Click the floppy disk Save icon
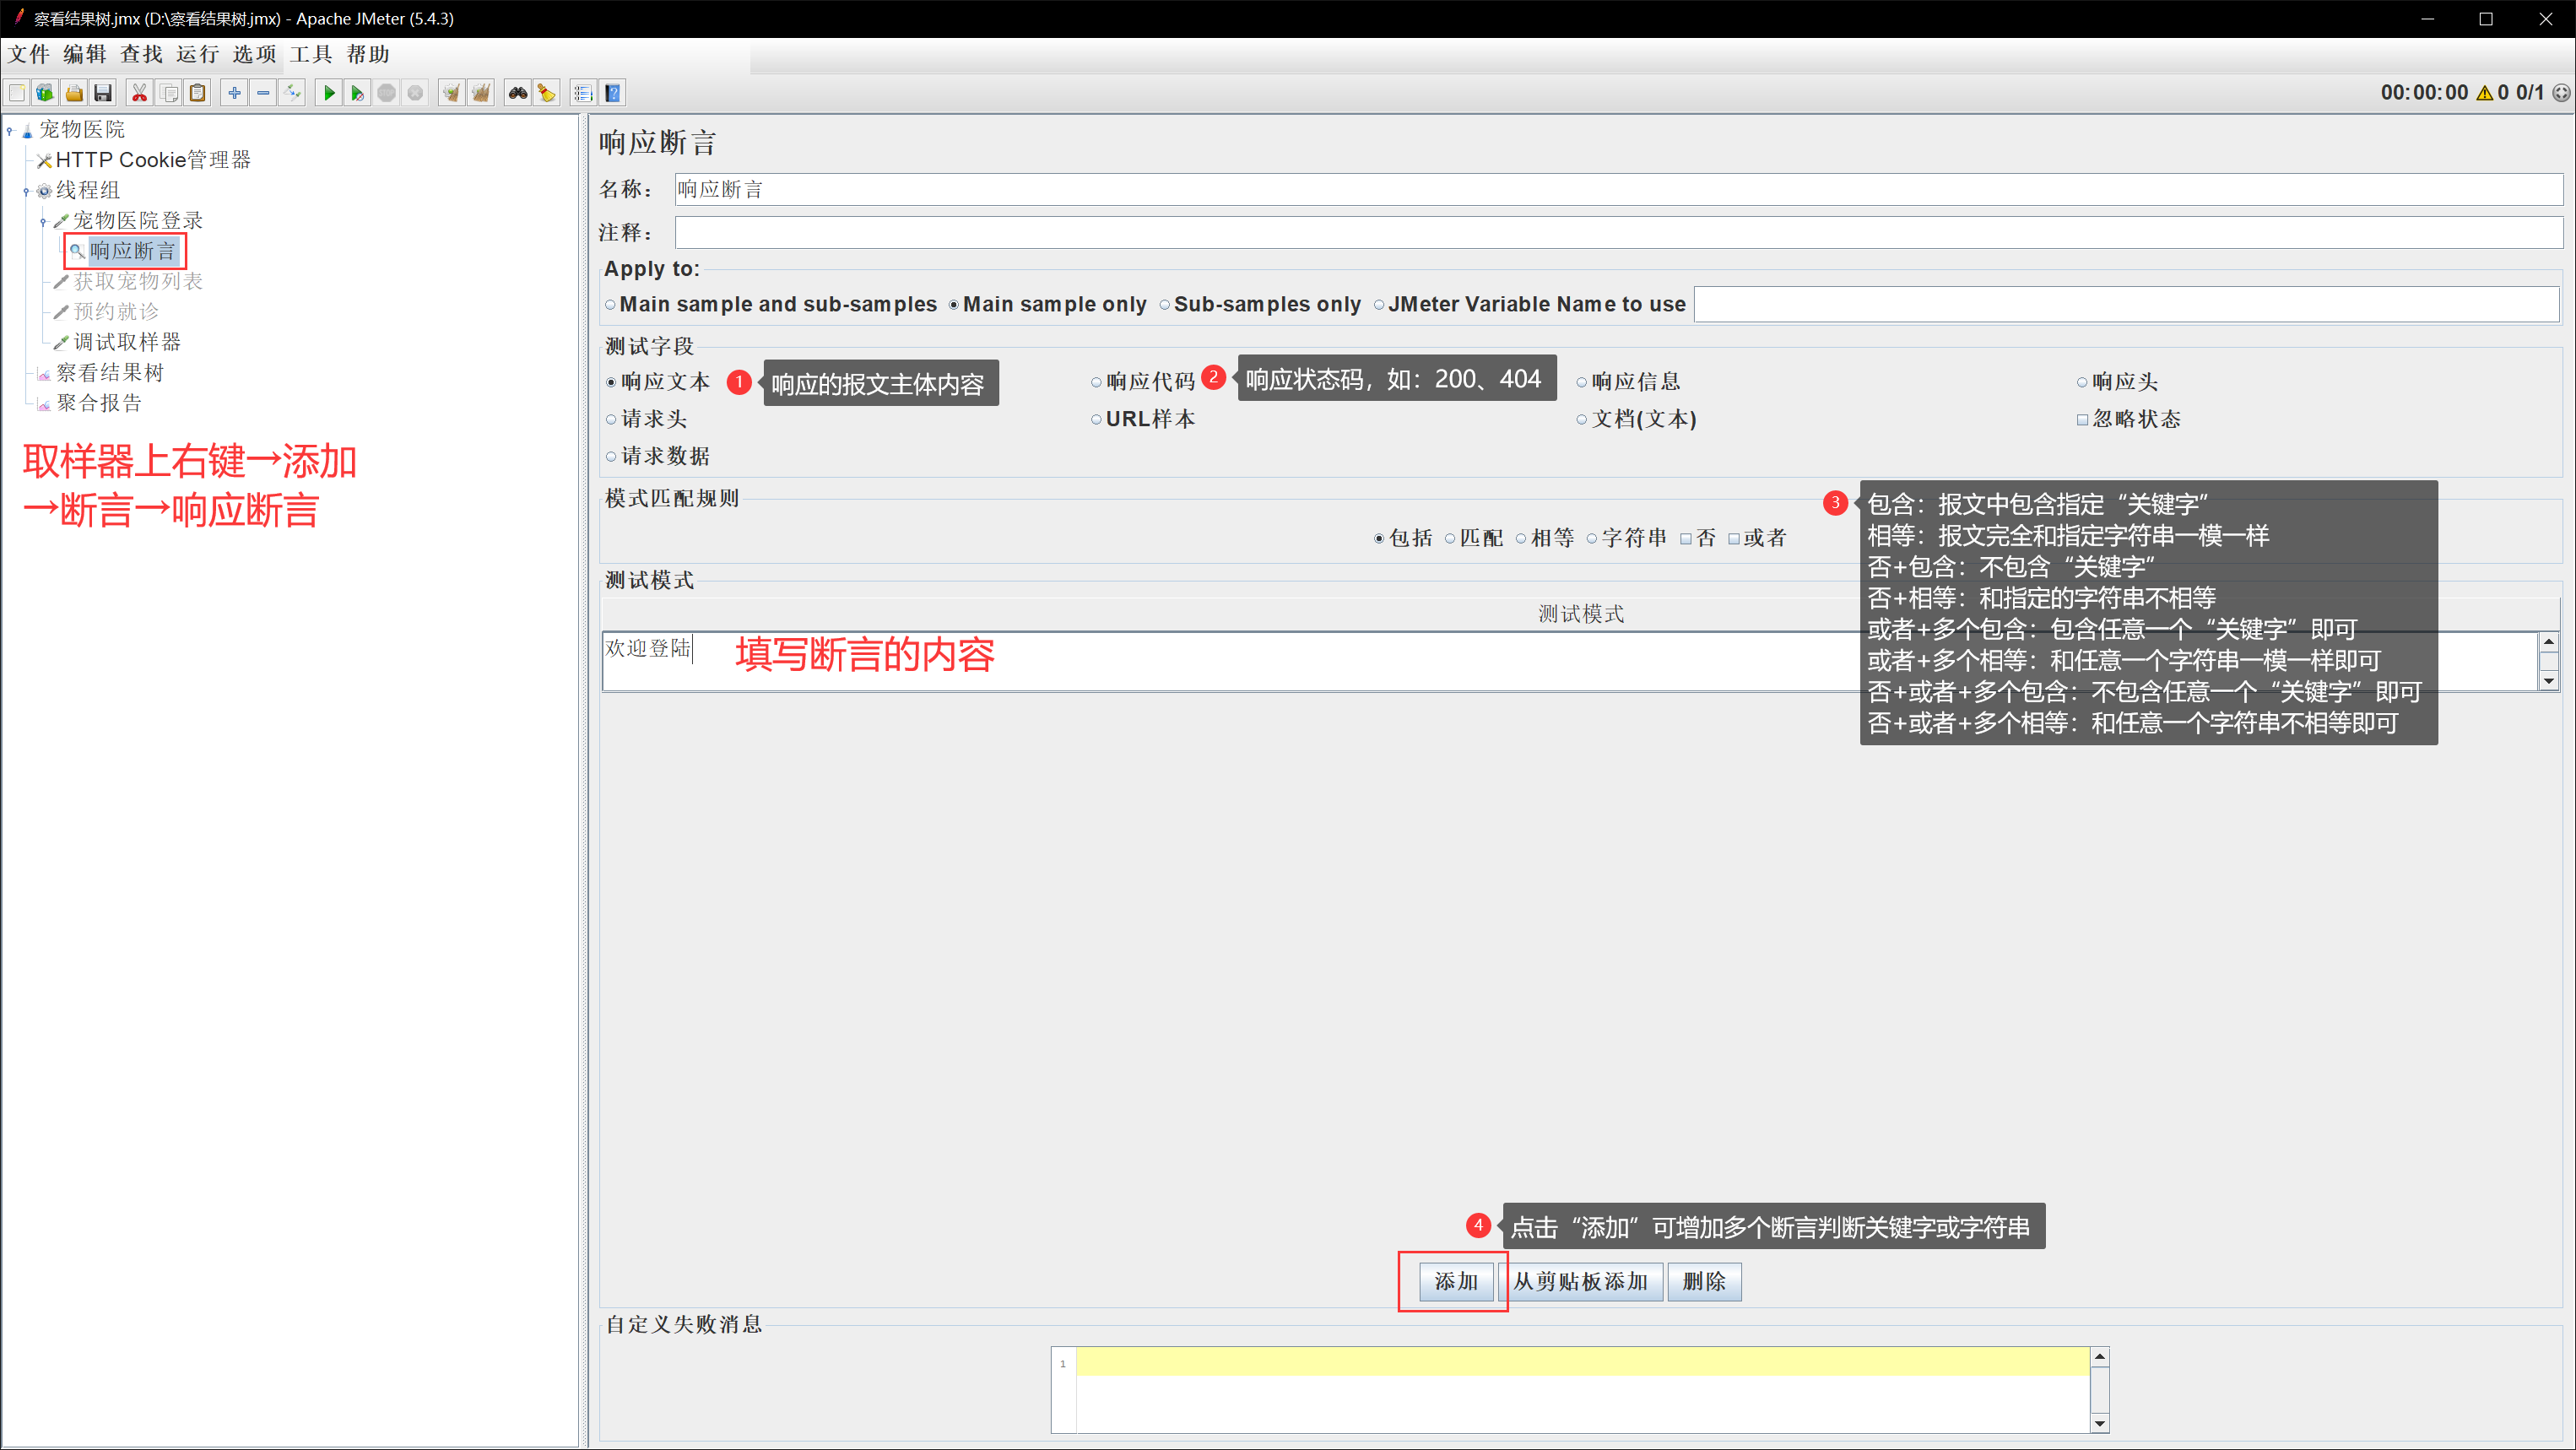Image resolution: width=2576 pixels, height=1450 pixels. 103,93
